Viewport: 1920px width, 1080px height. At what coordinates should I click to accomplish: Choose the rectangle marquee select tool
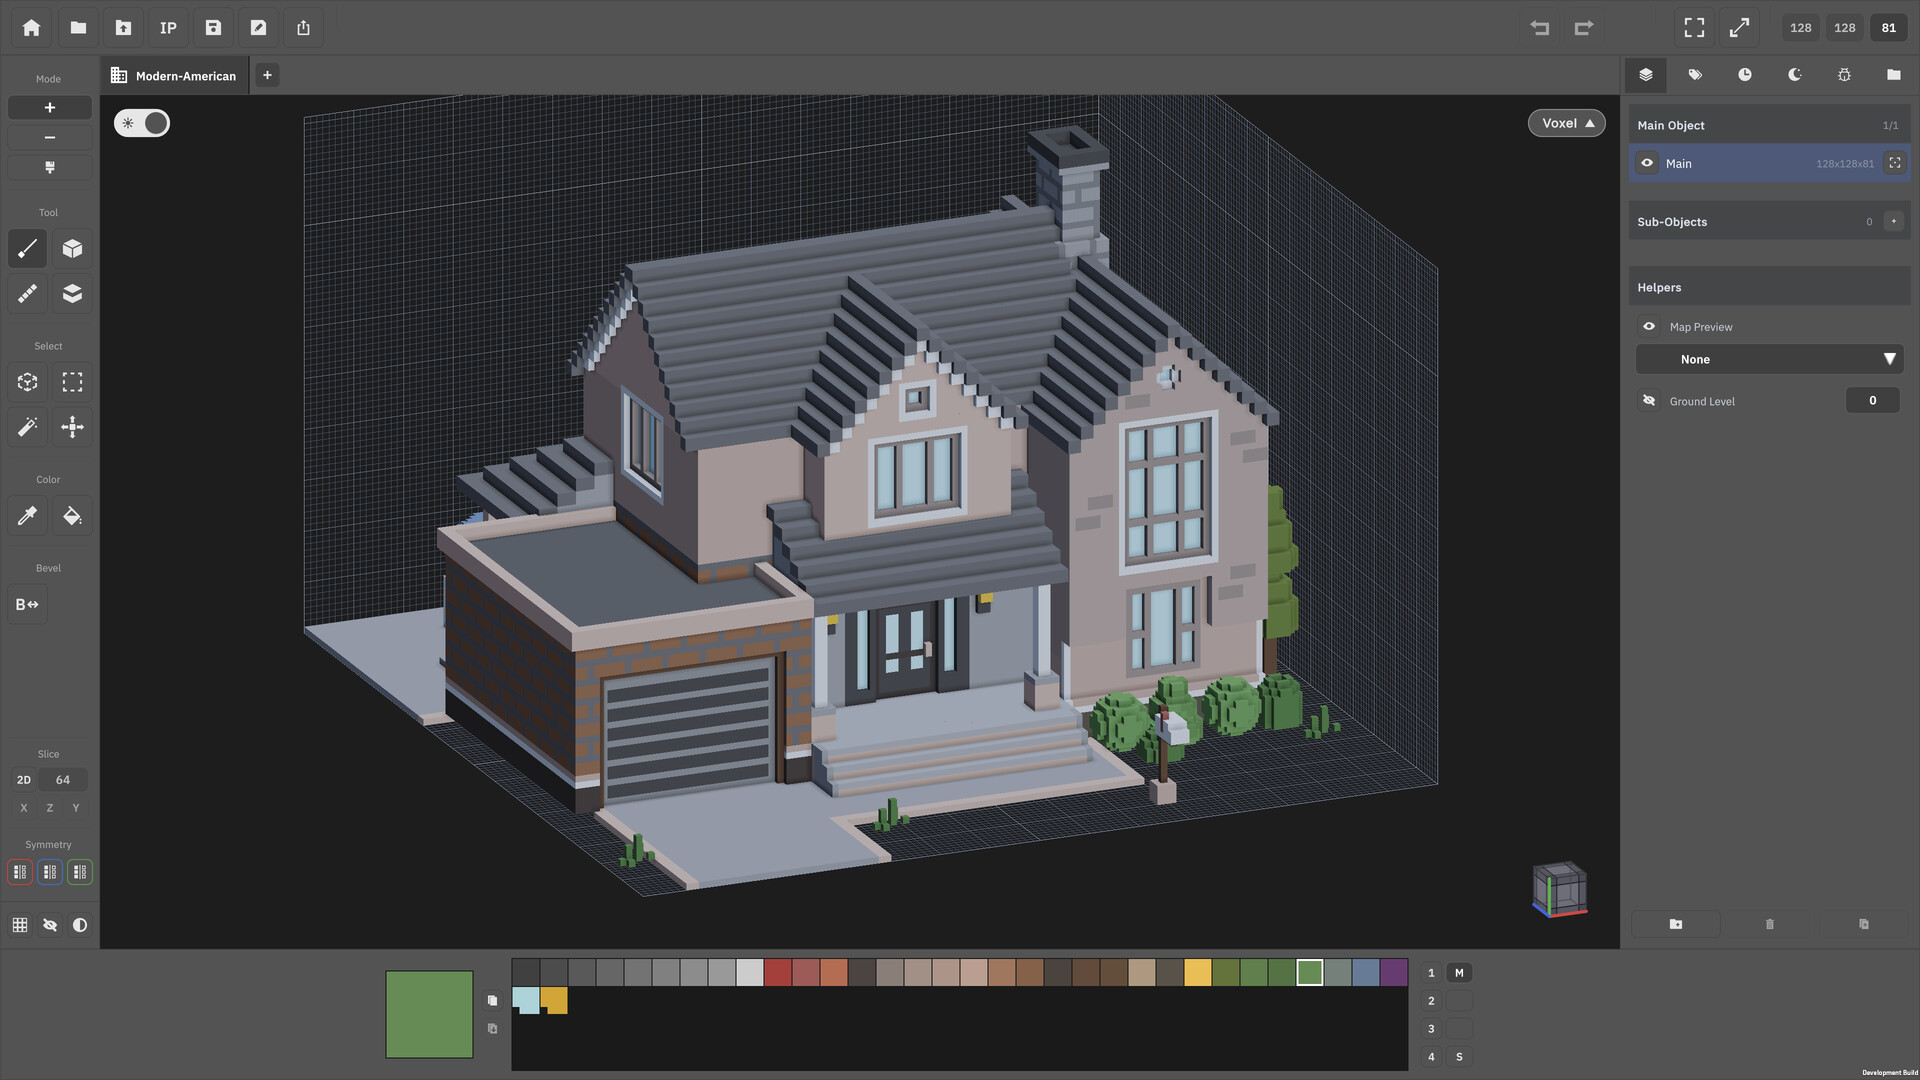72,382
